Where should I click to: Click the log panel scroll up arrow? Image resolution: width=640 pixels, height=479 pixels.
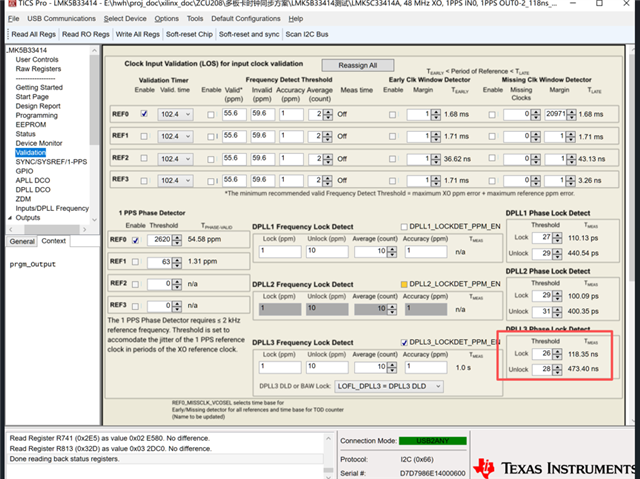pos(328,439)
